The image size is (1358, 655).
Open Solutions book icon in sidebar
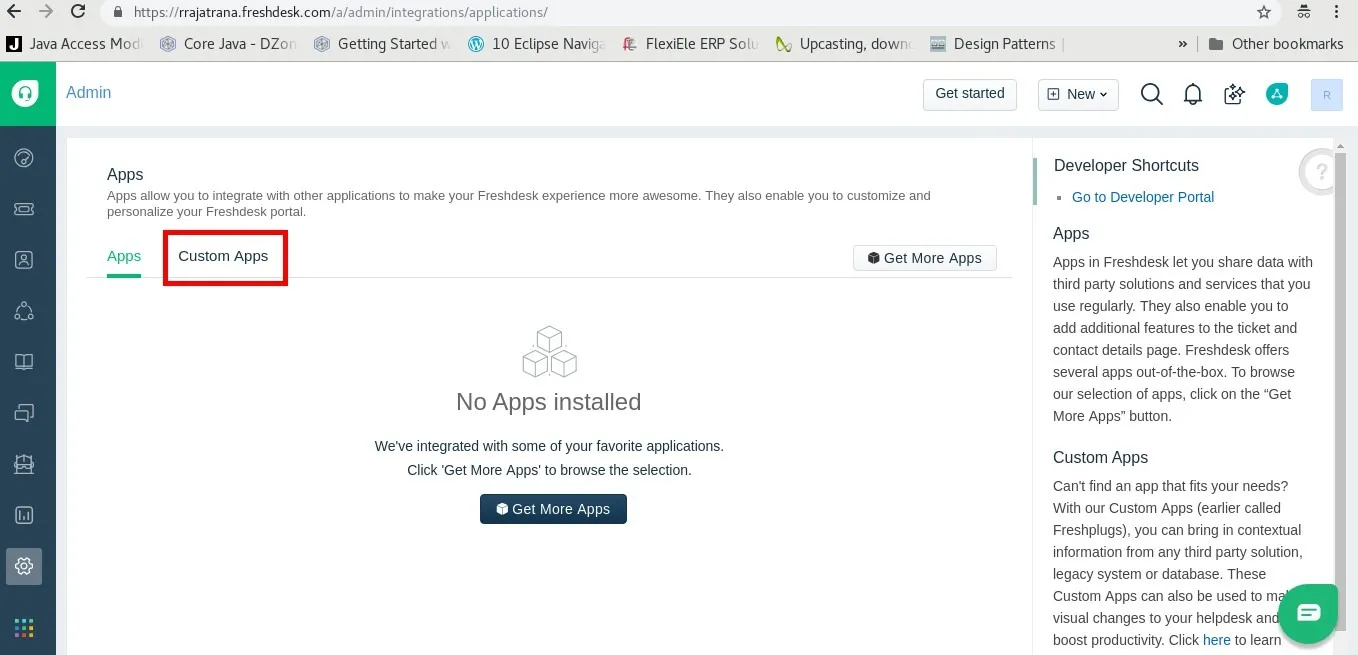[x=24, y=362]
